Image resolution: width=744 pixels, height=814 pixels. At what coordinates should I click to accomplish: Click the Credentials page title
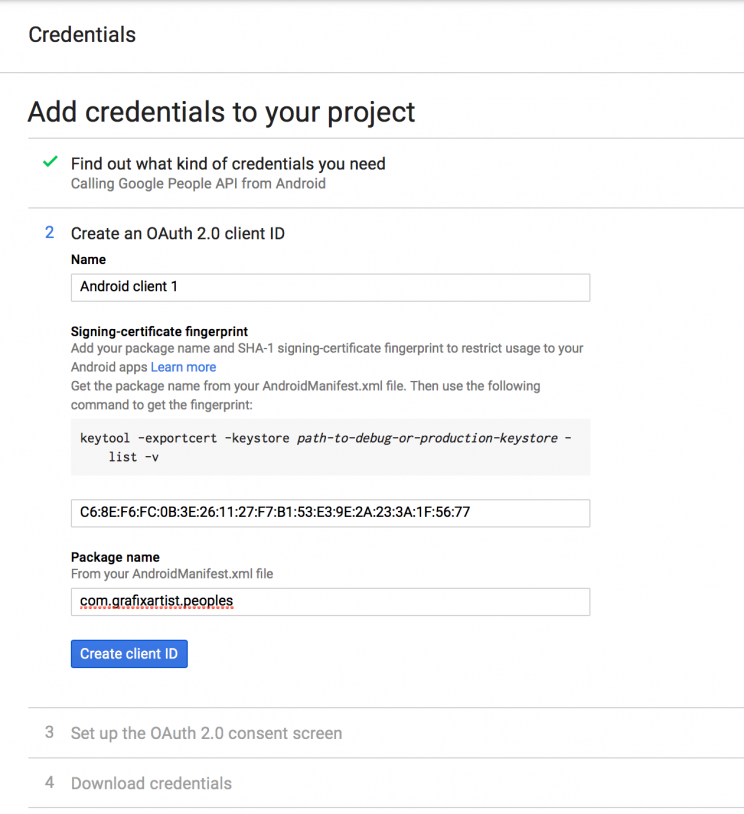point(82,35)
